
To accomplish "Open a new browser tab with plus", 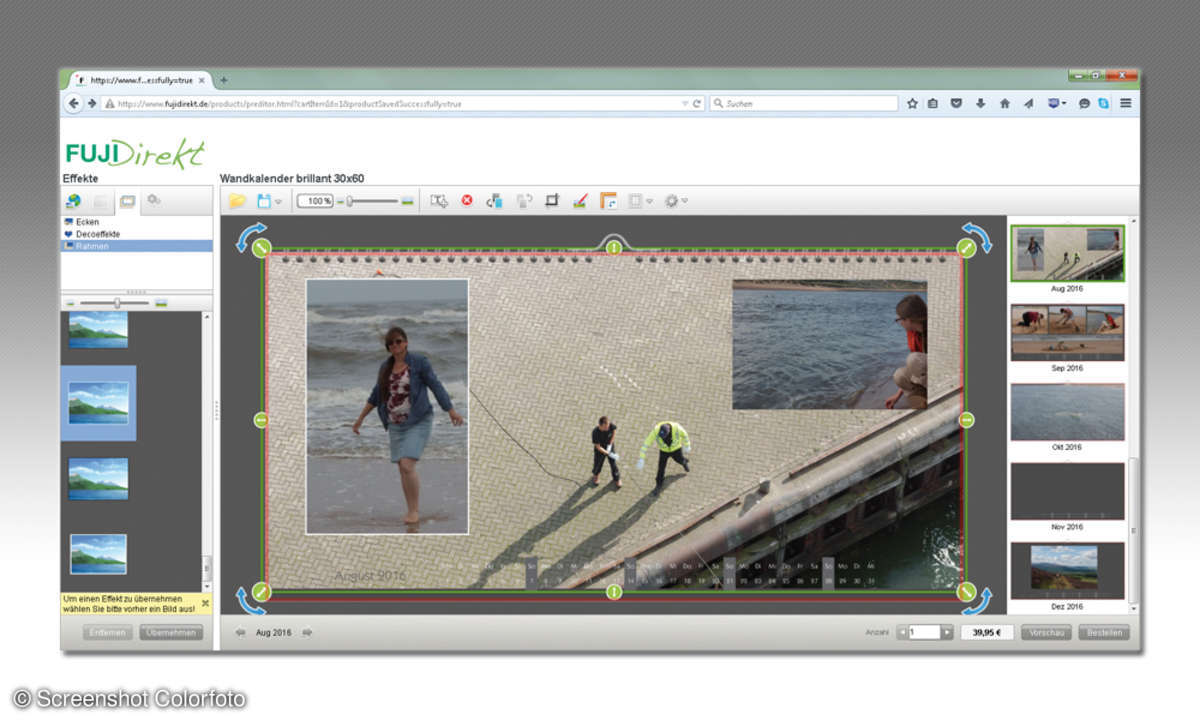I will tap(223, 80).
